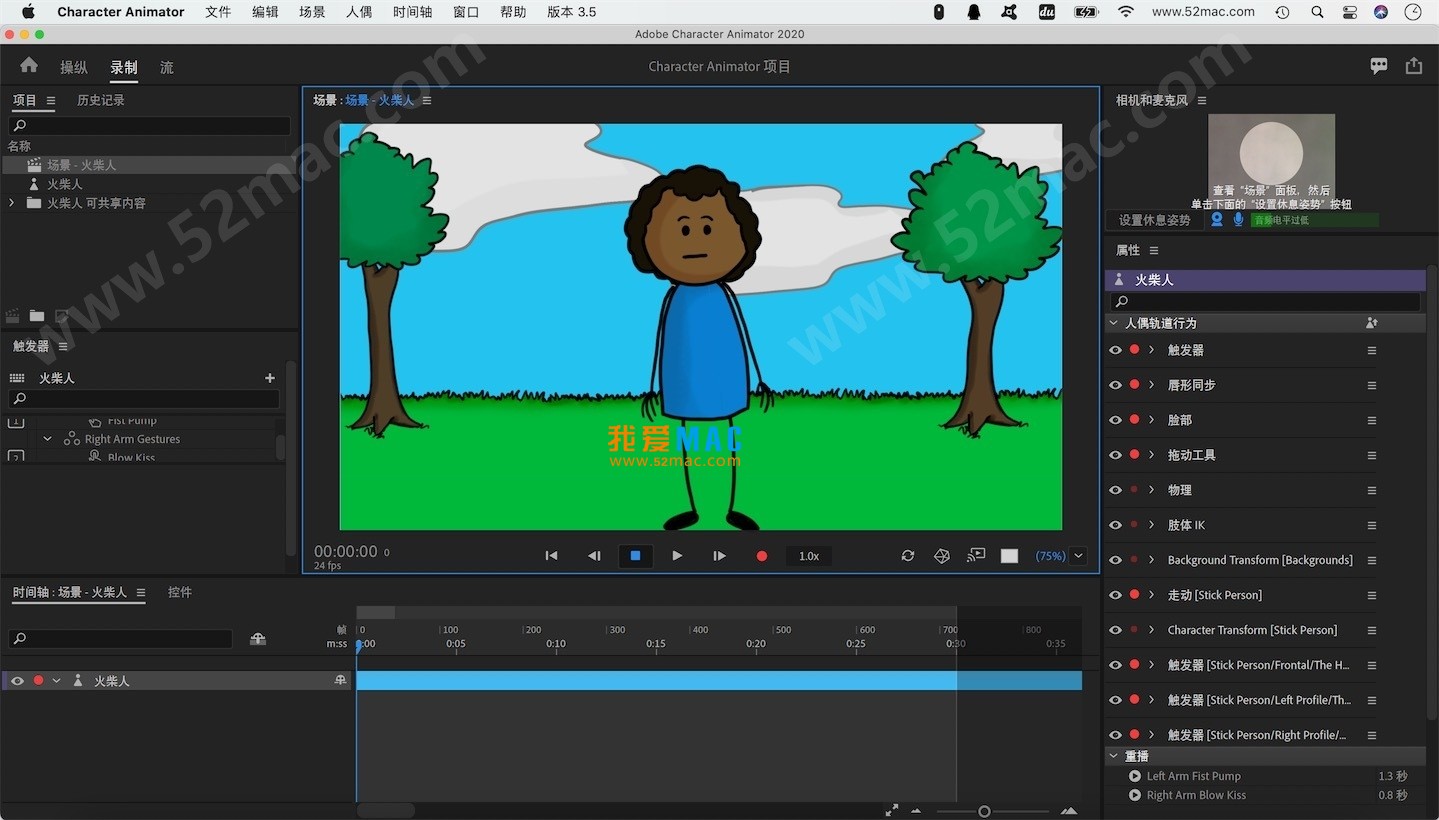Open the 控件 tab
Viewport: 1439px width, 820px height.
tap(180, 592)
